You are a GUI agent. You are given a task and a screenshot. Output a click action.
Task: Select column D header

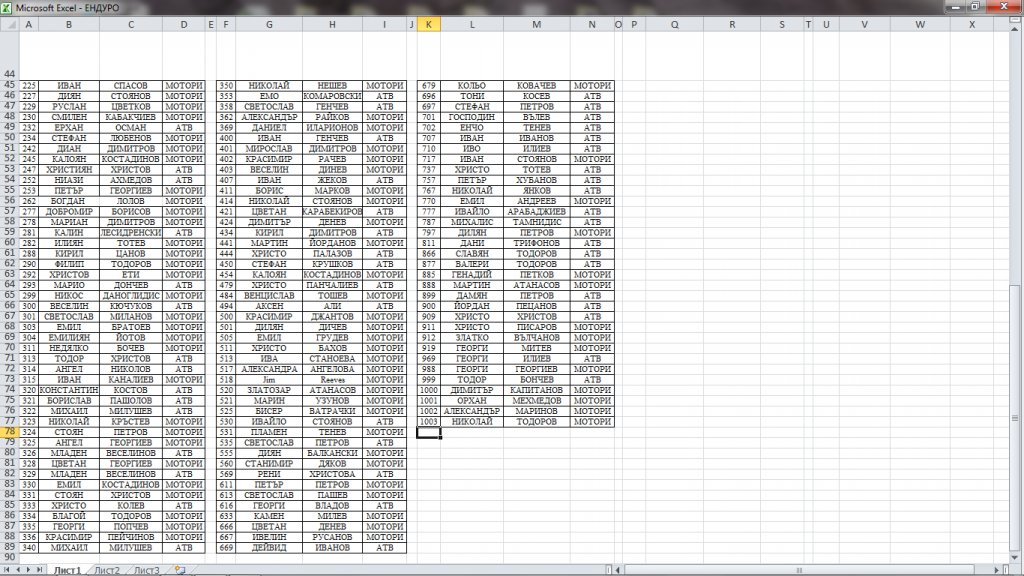tap(184, 24)
